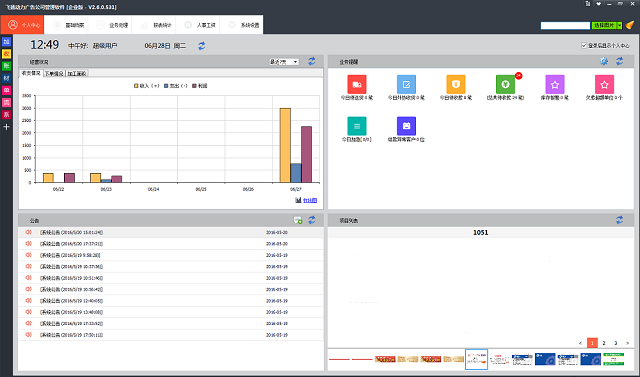Open business reminder gear settings

[x=604, y=61]
